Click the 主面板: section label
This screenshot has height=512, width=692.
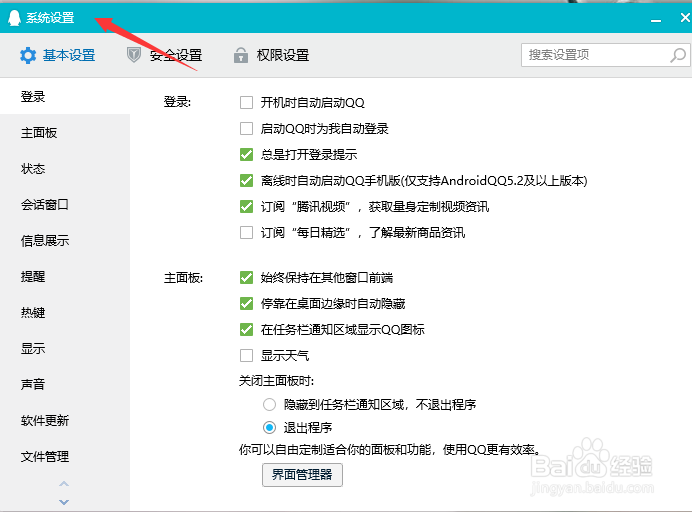183,278
